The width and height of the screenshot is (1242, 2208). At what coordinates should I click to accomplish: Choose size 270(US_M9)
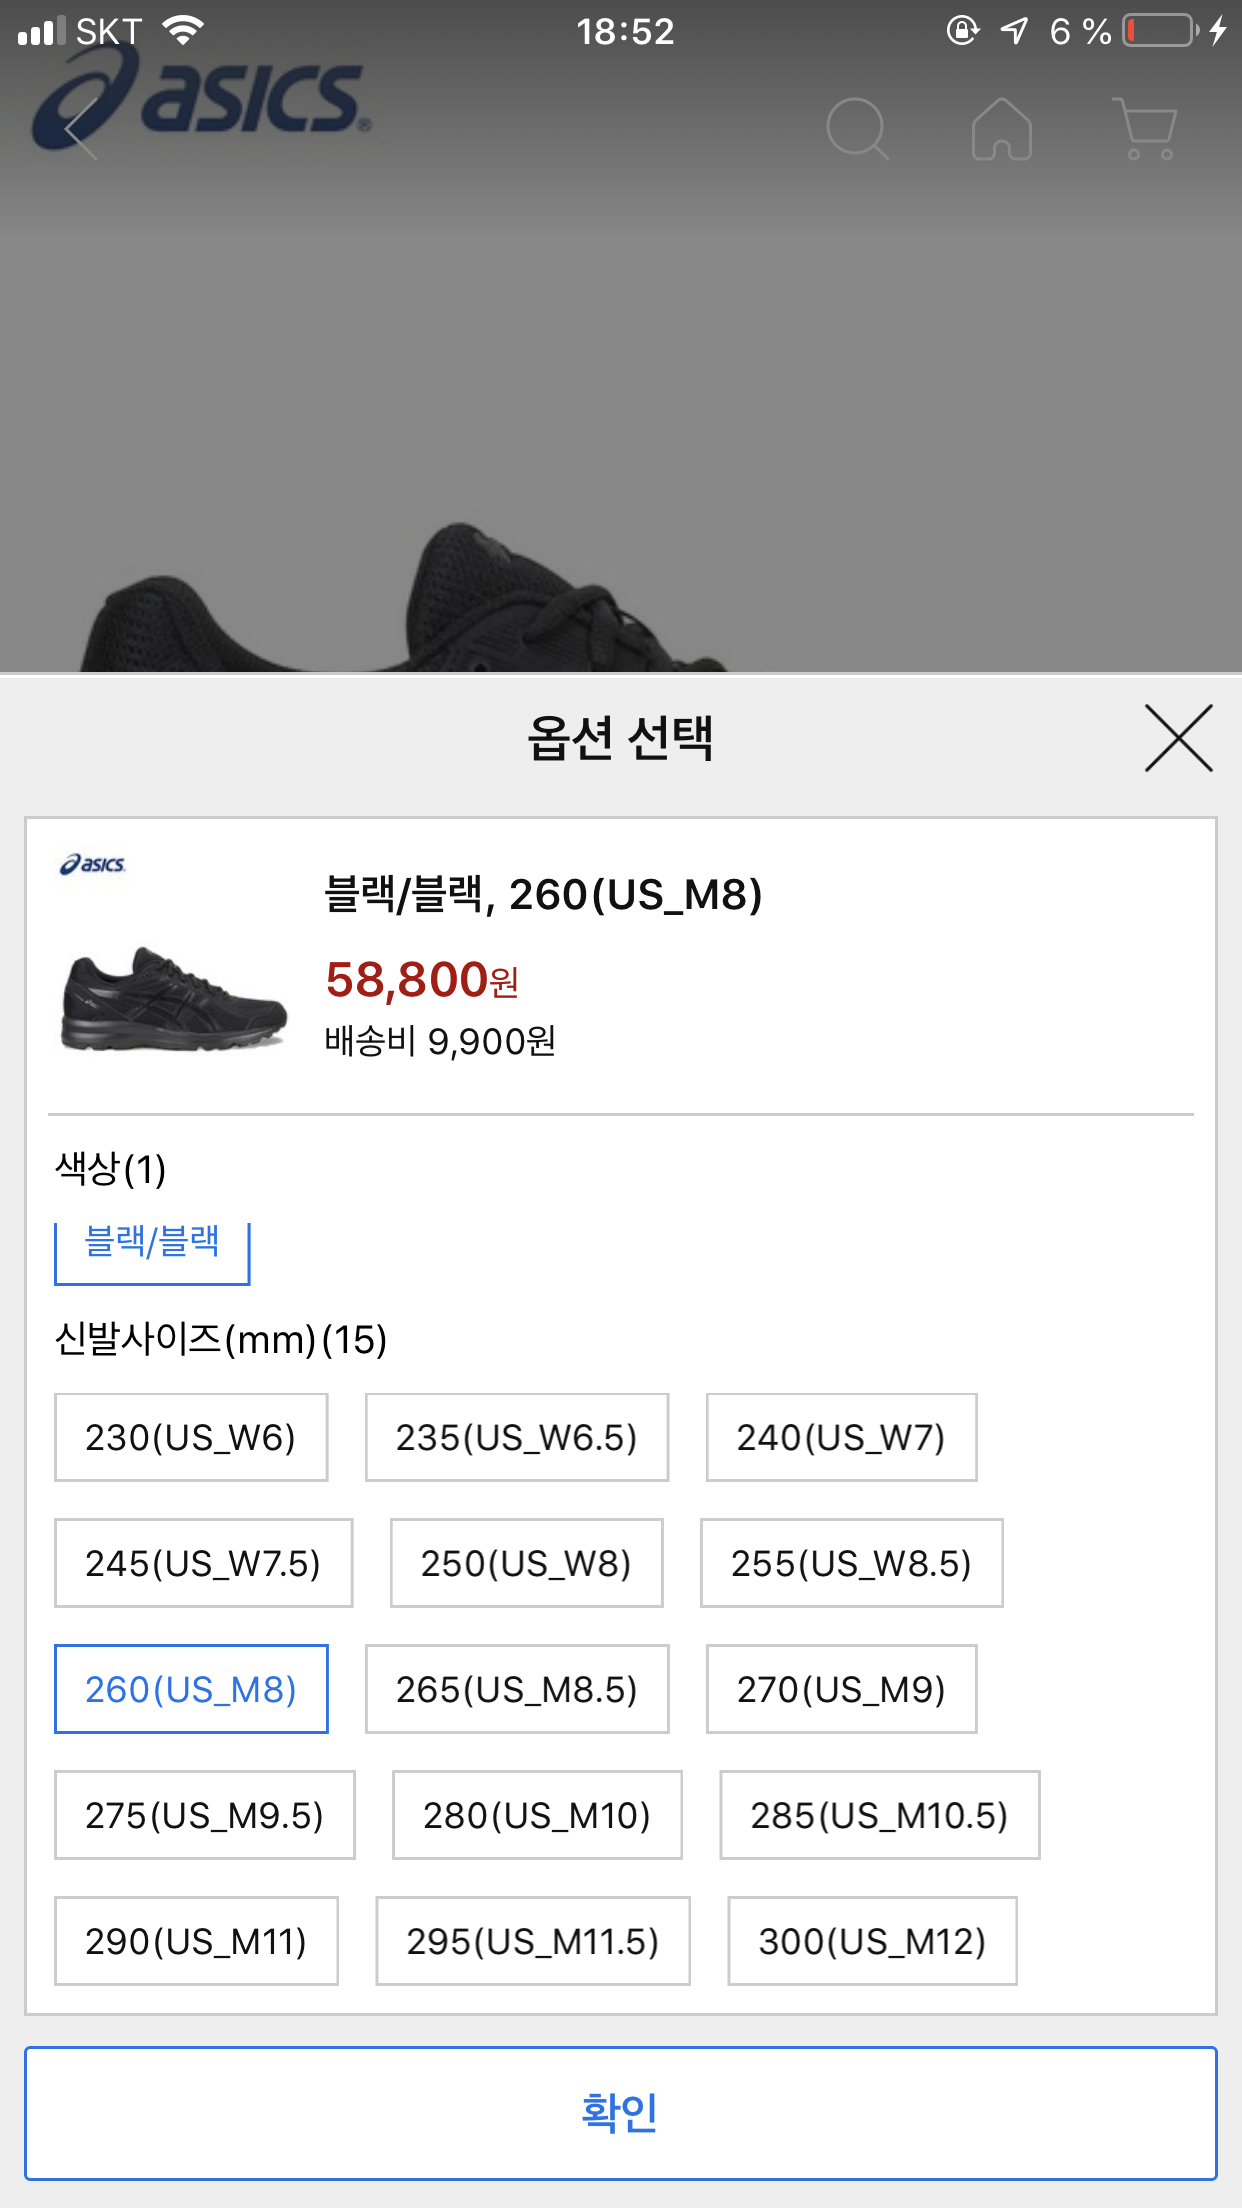[x=841, y=1689]
